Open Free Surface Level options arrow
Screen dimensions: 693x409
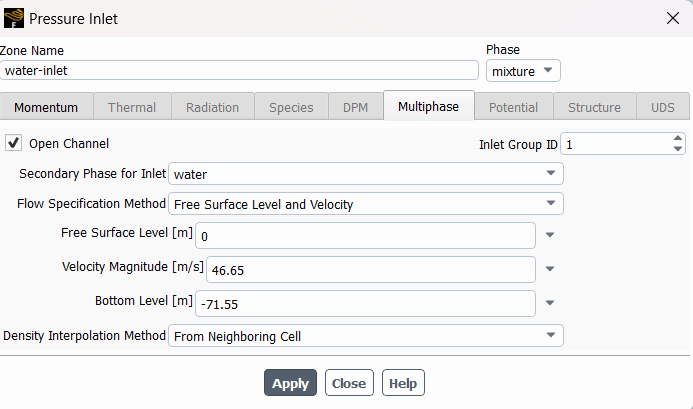pos(550,236)
